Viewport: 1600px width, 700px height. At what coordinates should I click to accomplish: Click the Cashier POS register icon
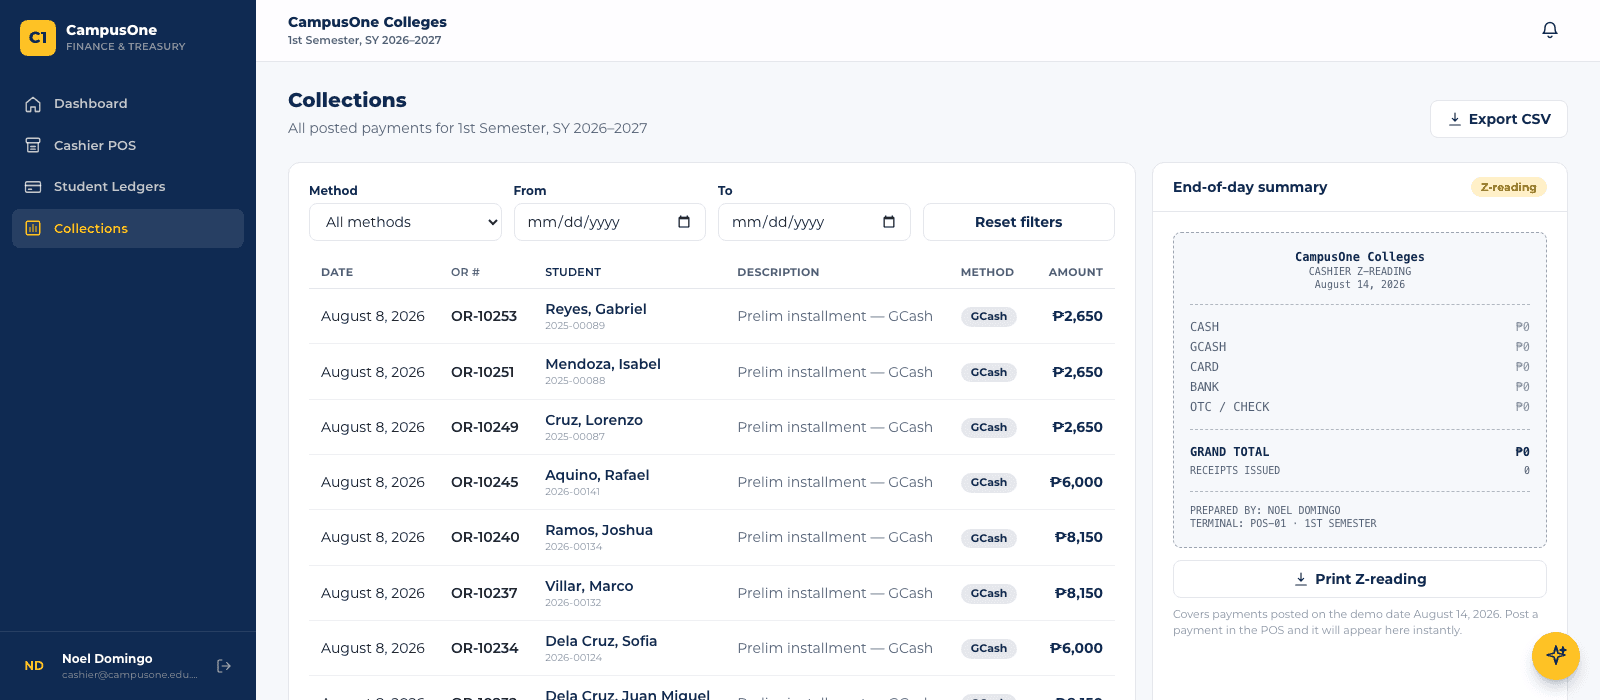pyautogui.click(x=33, y=146)
